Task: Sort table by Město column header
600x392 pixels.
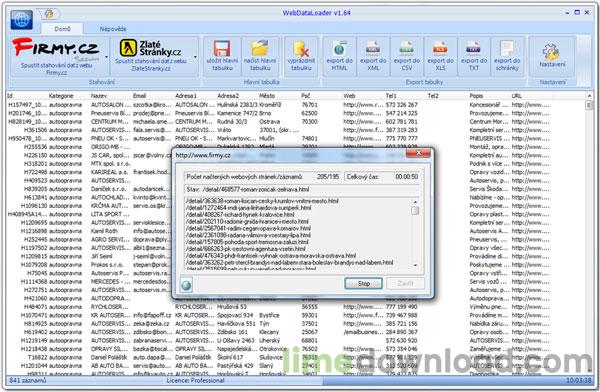Action: point(280,96)
